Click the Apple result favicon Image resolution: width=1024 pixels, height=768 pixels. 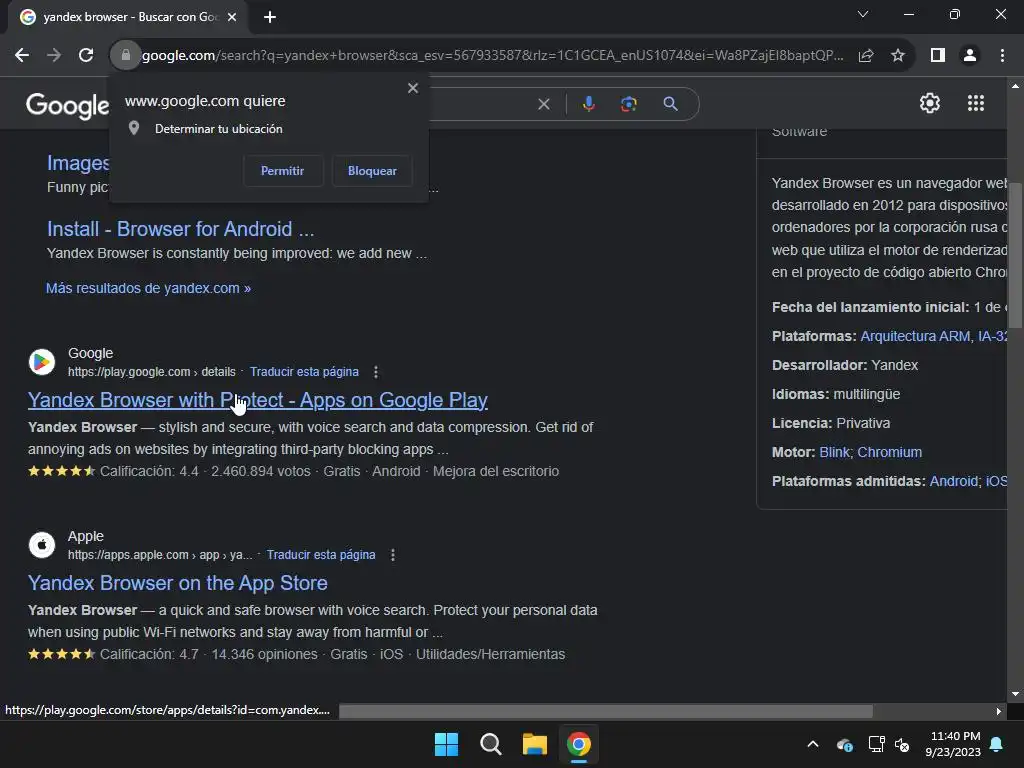[x=42, y=545]
